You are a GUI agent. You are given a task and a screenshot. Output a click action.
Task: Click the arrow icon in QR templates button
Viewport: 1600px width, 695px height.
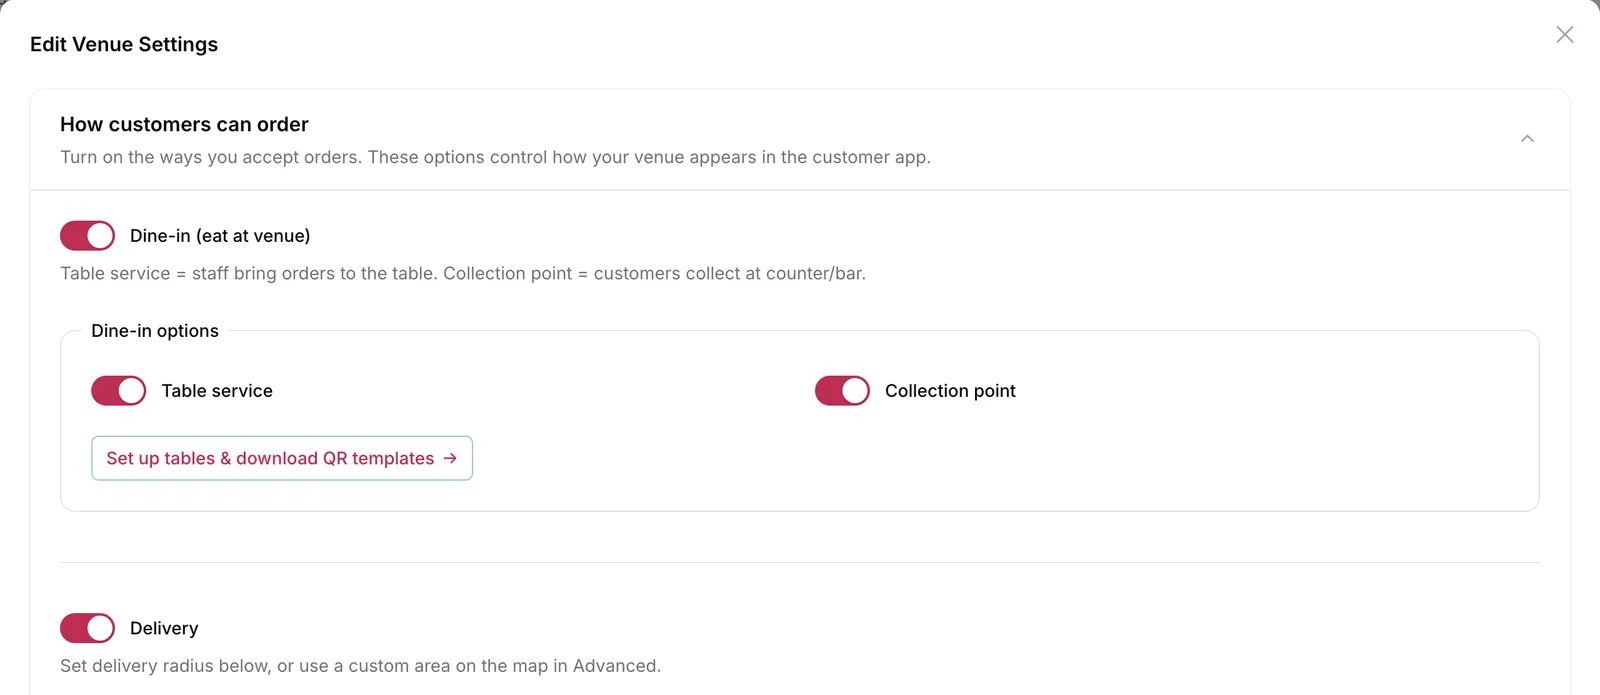click(x=450, y=458)
